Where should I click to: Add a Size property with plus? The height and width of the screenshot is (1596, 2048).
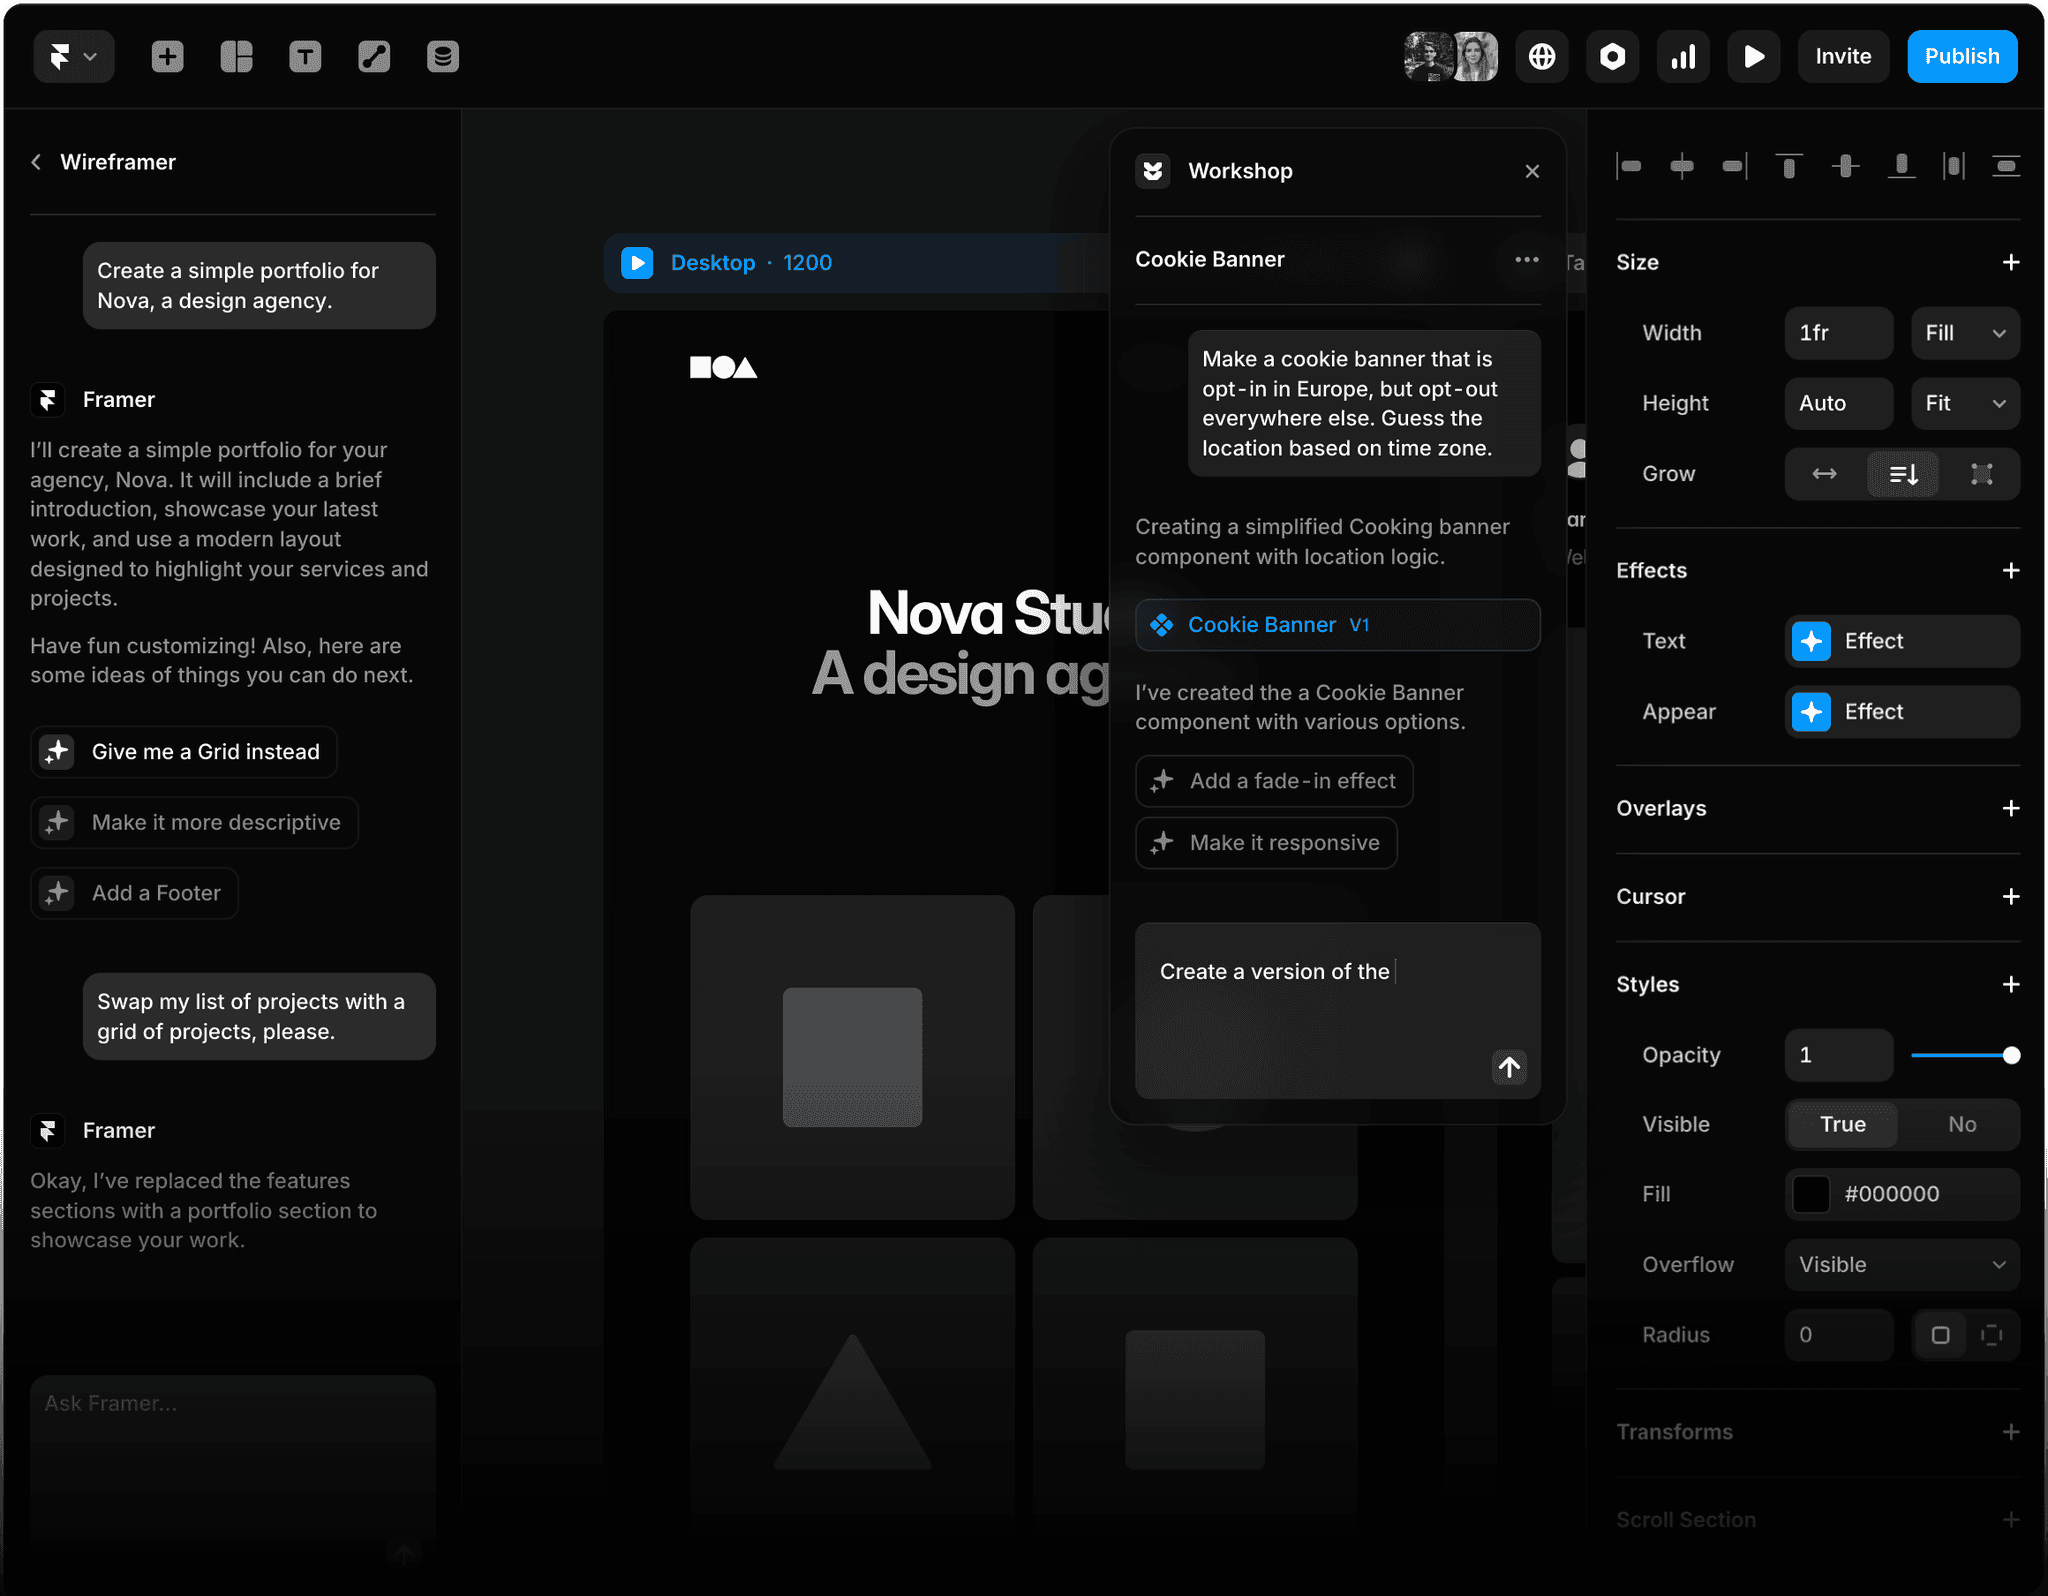point(2011,262)
